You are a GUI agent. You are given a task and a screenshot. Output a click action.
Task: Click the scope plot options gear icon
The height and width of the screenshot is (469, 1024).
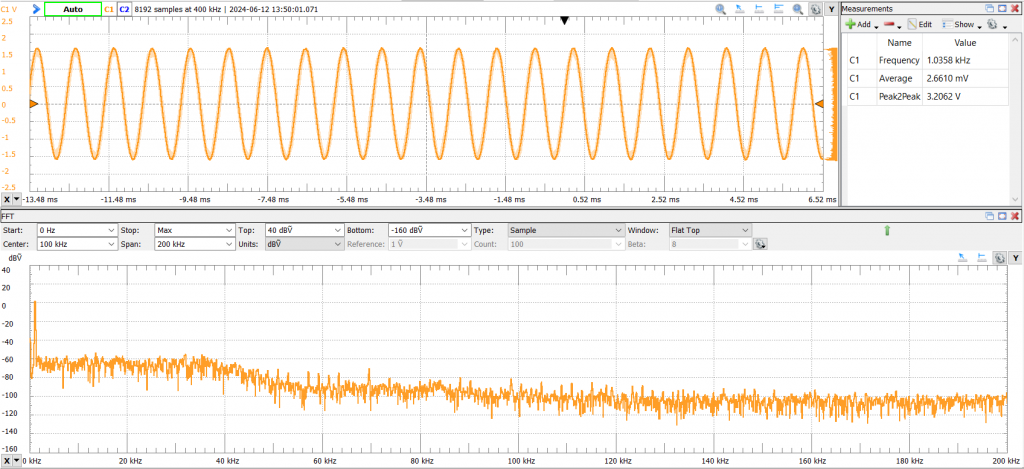[x=815, y=8]
